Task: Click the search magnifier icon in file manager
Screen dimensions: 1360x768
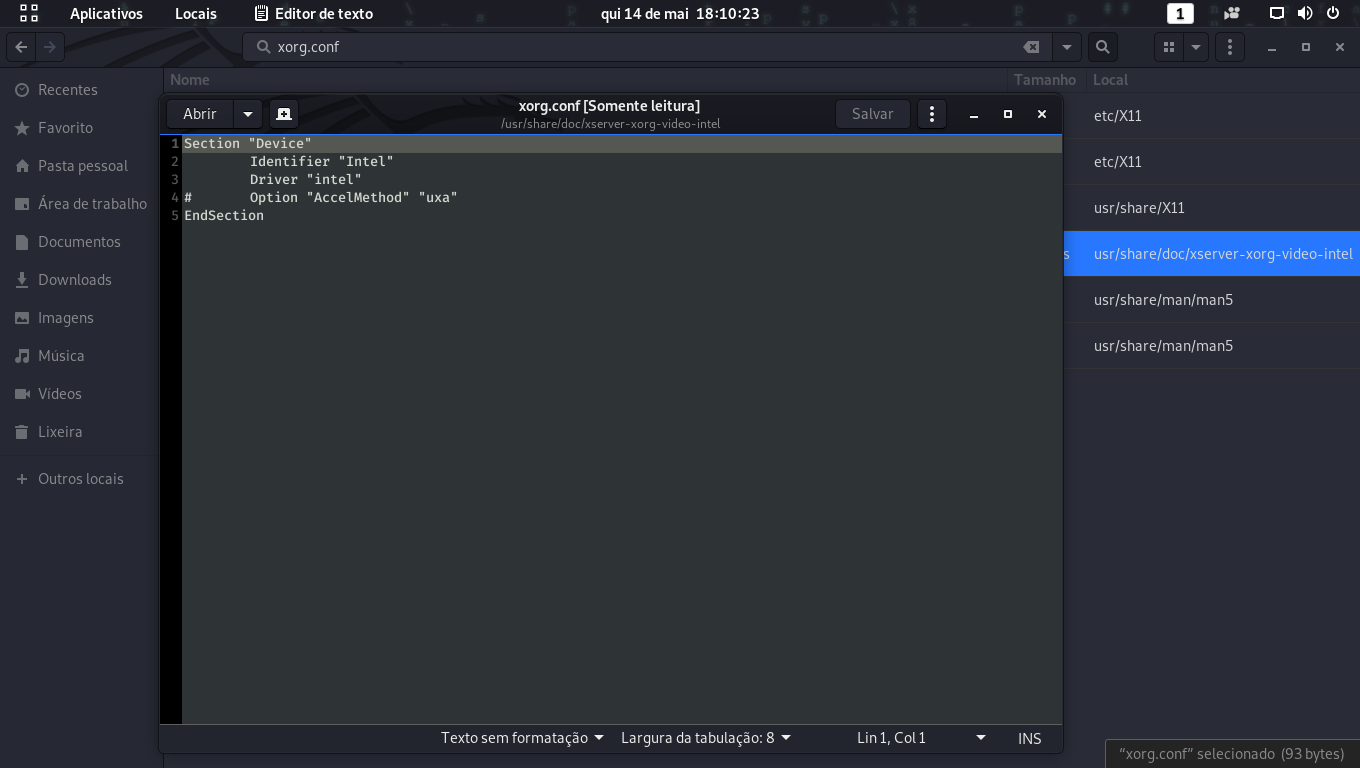Action: point(1101,47)
